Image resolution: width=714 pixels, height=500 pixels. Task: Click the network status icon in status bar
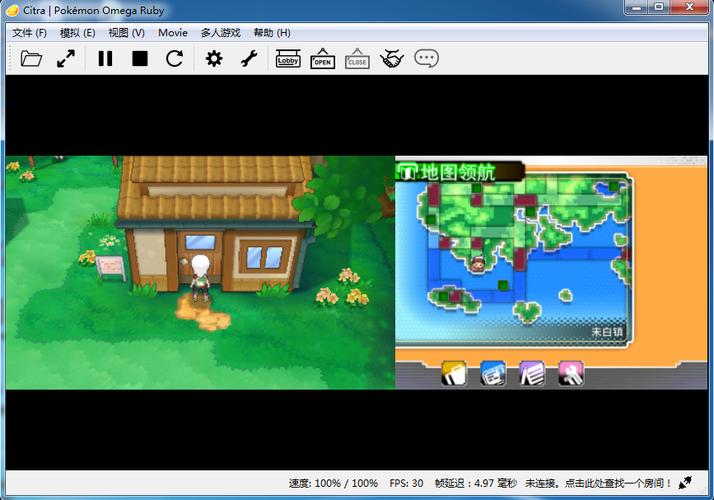685,483
